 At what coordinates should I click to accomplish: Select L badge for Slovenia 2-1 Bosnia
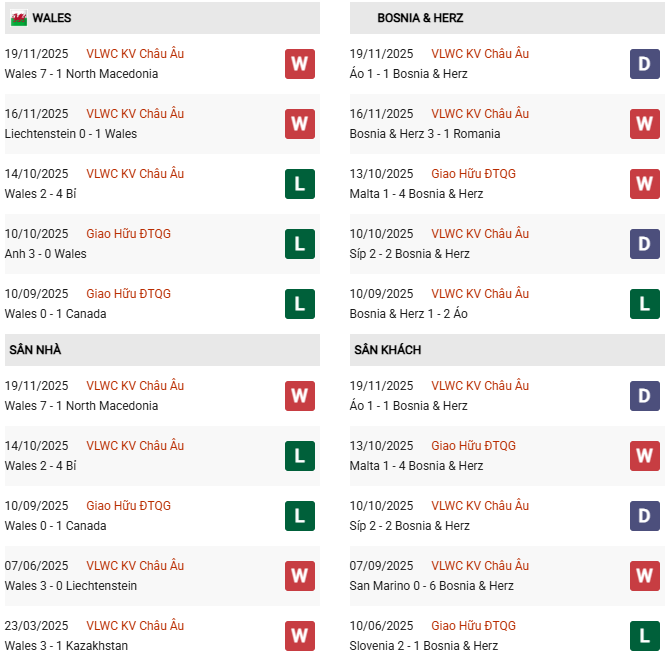point(644,636)
